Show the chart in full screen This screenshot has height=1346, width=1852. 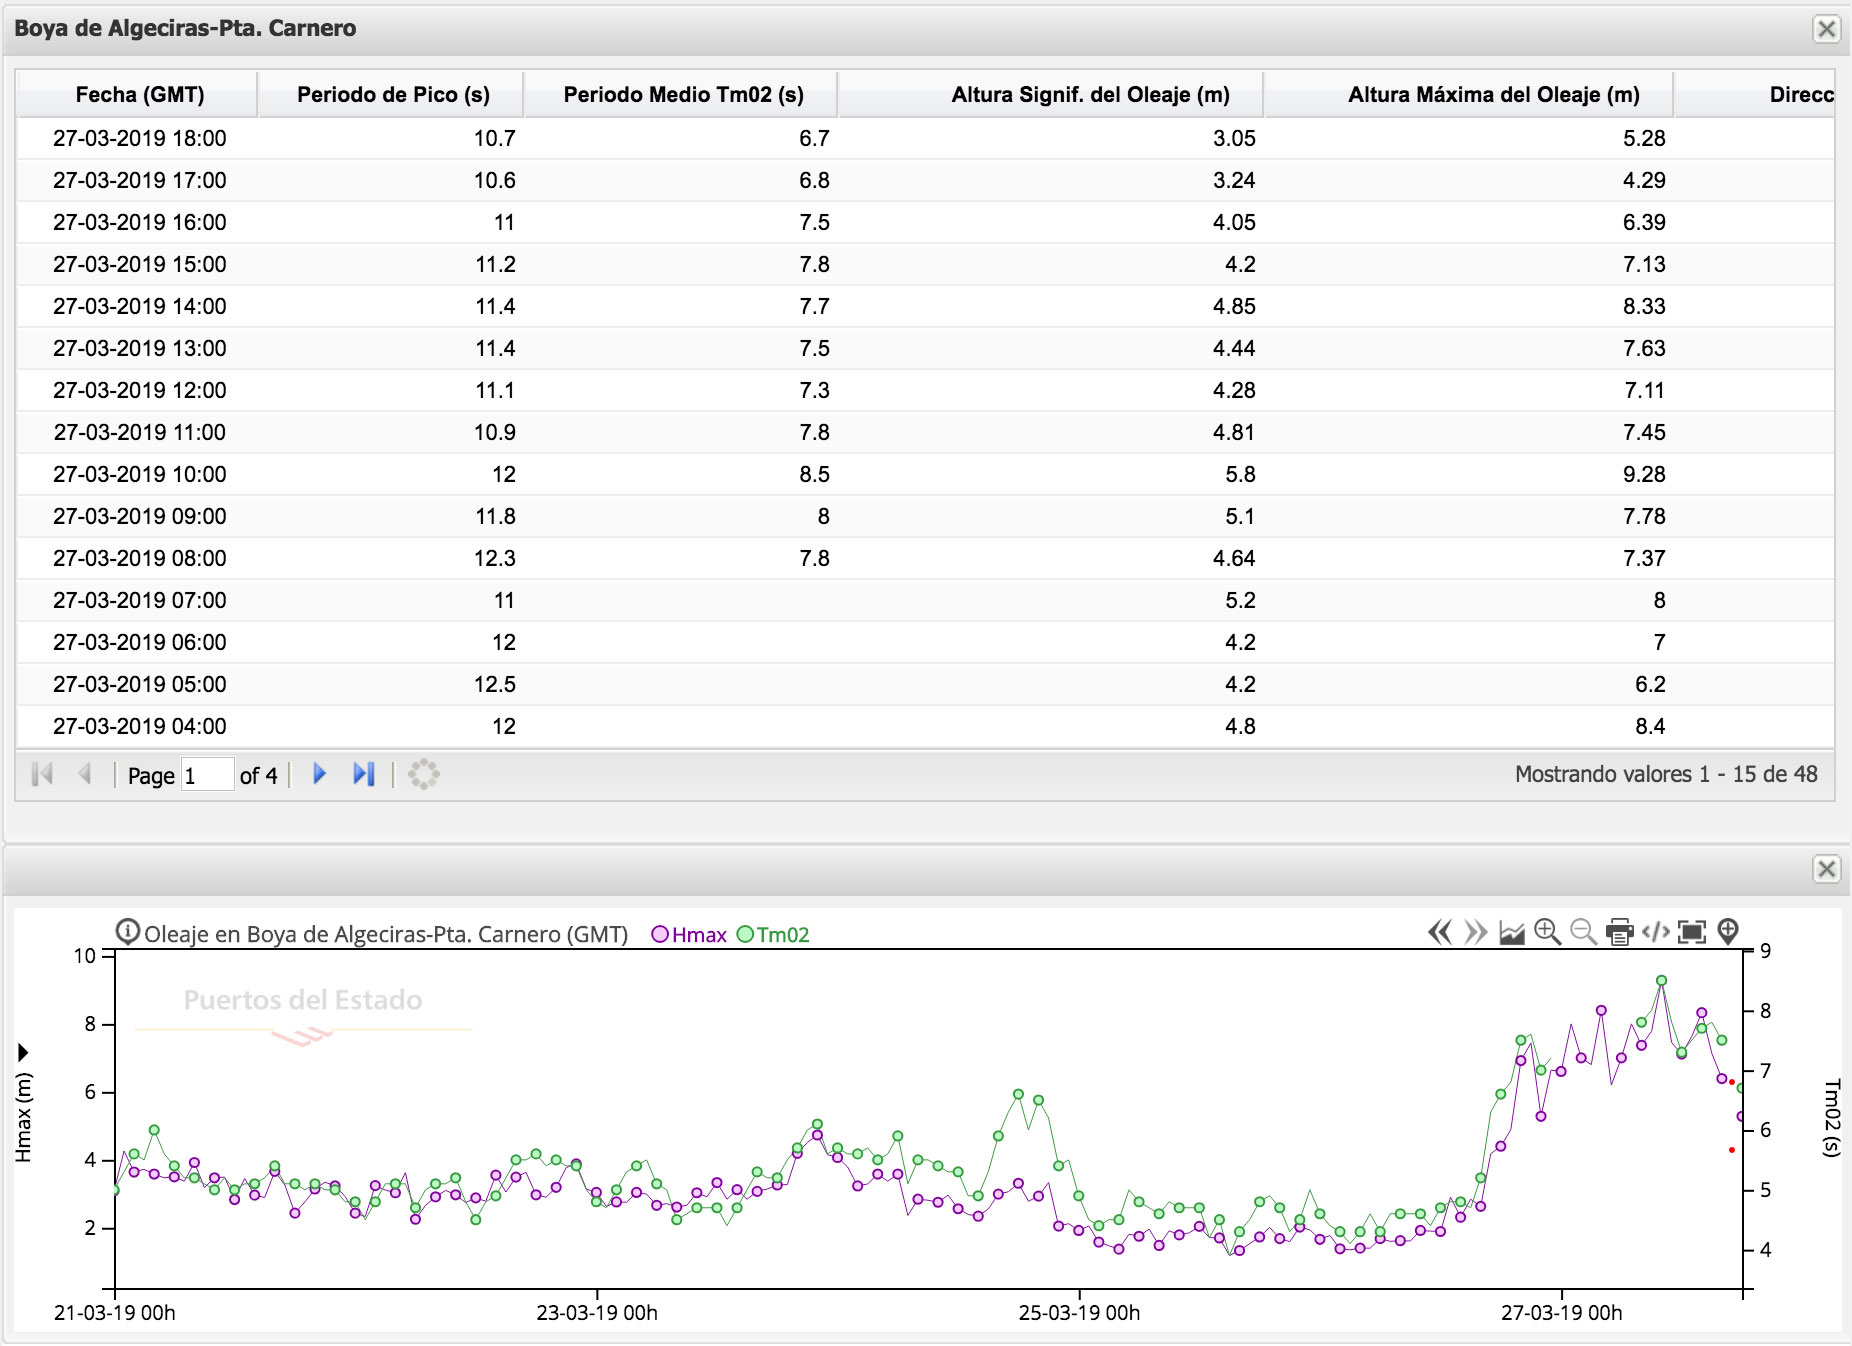click(1692, 932)
